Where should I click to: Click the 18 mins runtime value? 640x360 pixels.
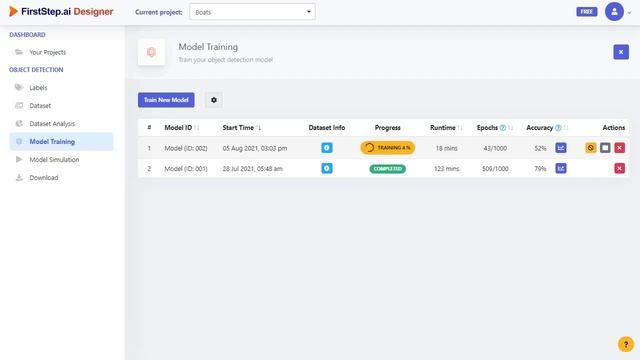pos(447,148)
